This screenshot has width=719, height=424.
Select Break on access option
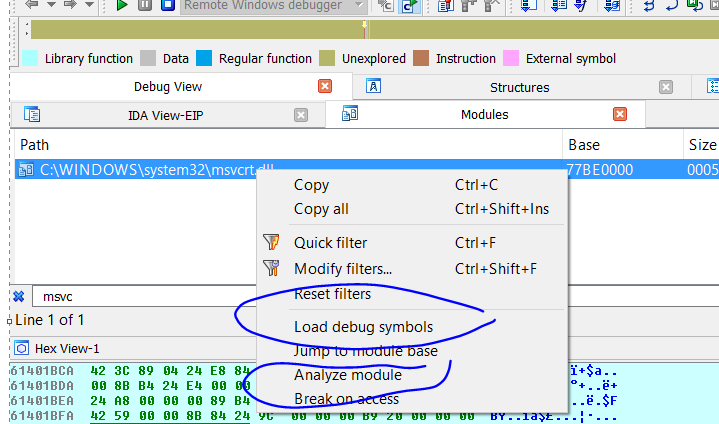346,399
